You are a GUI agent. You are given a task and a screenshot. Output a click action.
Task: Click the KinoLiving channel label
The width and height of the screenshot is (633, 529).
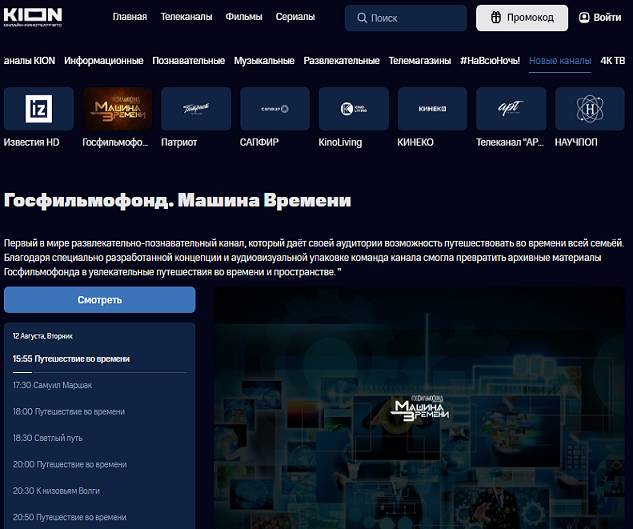[340, 142]
